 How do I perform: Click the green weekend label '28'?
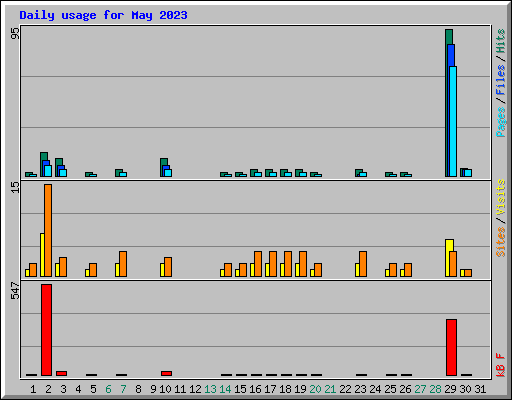pyautogui.click(x=435, y=389)
